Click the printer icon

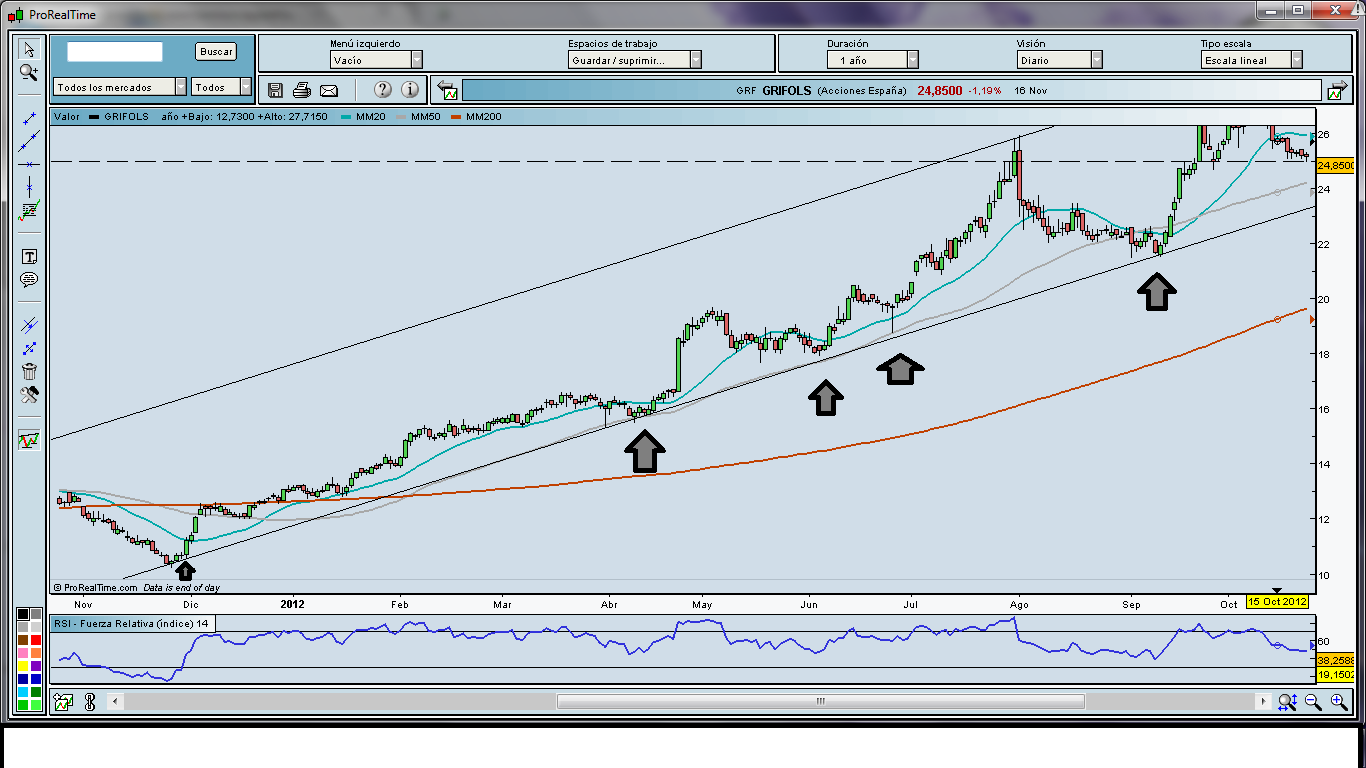302,91
